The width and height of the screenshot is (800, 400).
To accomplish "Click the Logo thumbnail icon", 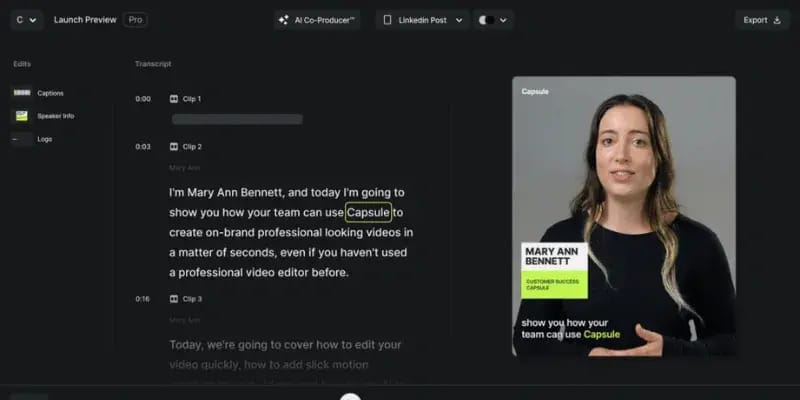I will pos(22,139).
